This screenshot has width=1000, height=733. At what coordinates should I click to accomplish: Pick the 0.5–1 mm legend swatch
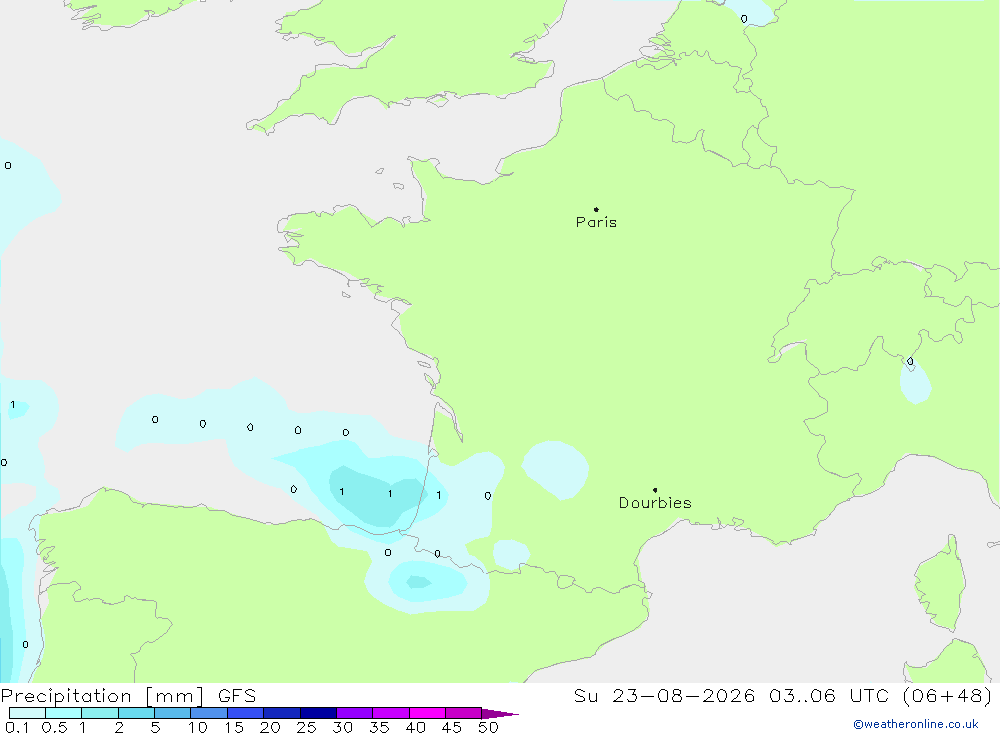coord(64,713)
